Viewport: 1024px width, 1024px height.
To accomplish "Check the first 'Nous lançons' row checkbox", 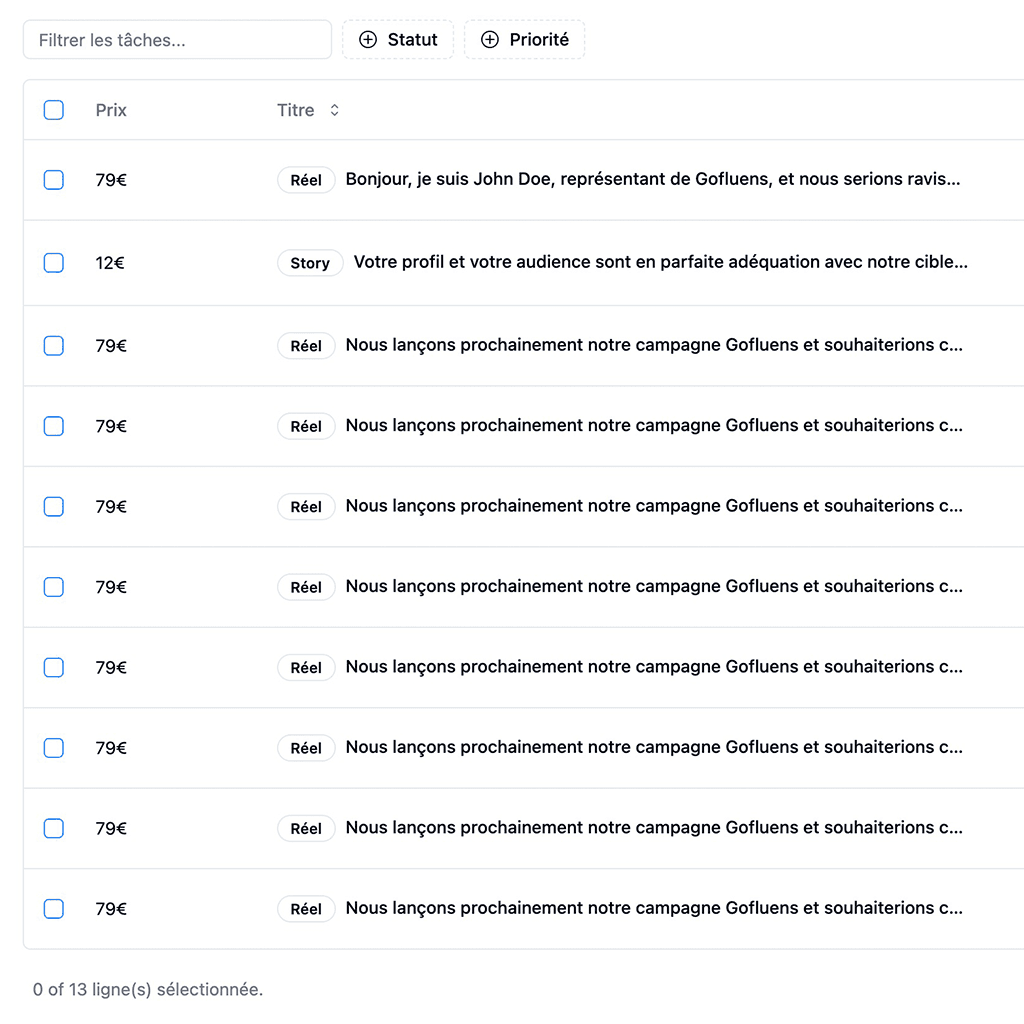I will click(54, 346).
